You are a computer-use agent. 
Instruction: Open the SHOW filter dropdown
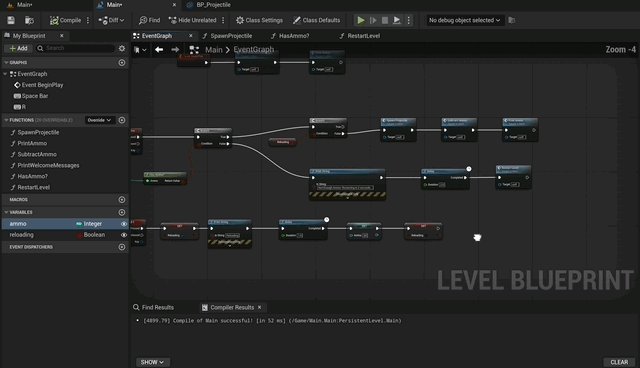coord(152,362)
